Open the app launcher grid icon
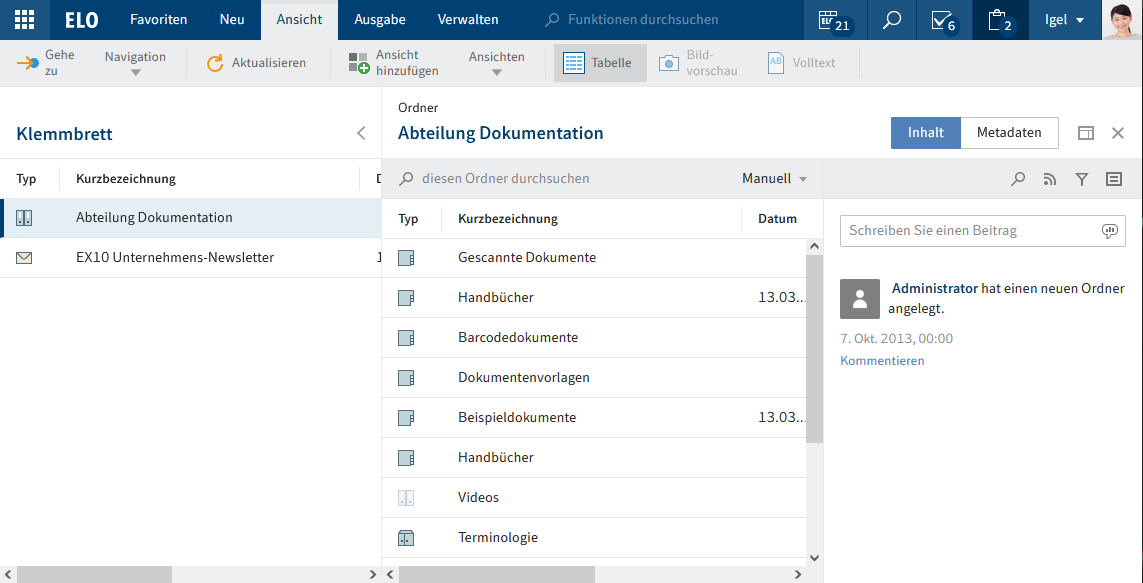Viewport: 1143px width, 583px height. click(24, 20)
